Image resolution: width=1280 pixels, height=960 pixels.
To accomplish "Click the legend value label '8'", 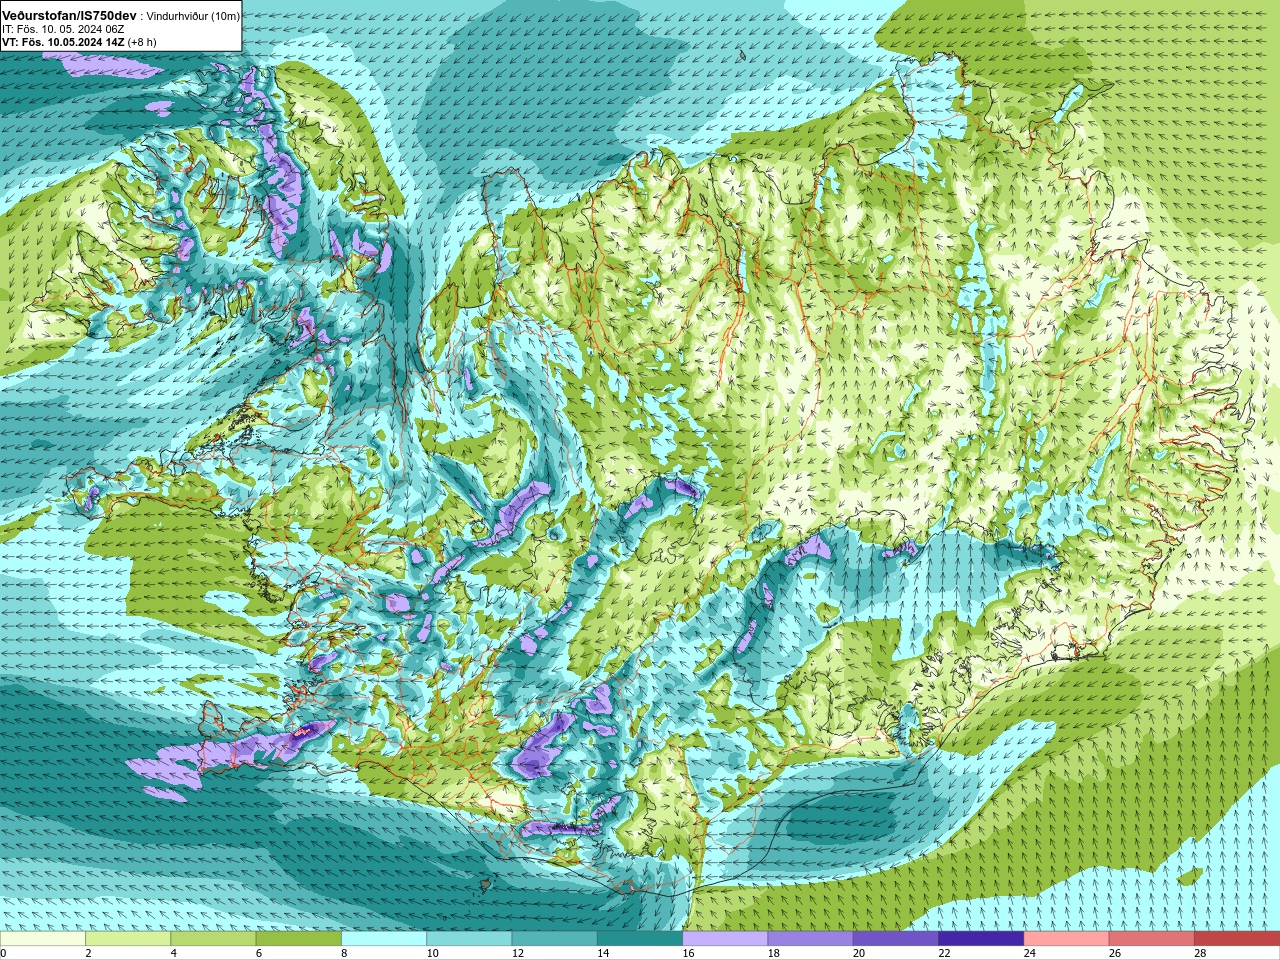I will (345, 953).
